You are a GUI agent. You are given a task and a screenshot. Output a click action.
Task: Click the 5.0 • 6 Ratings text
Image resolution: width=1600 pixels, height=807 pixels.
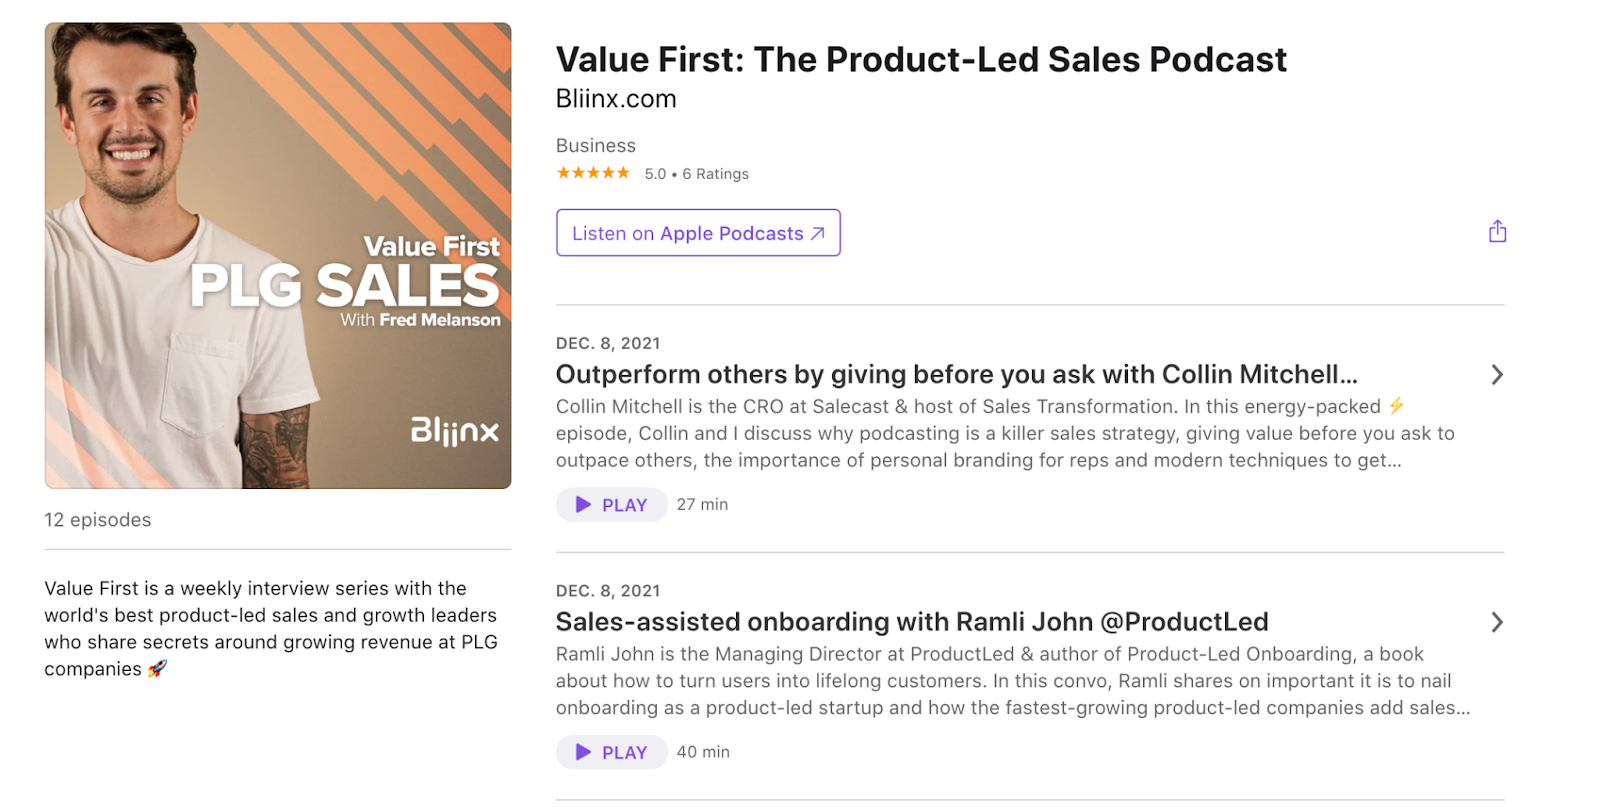pos(696,174)
